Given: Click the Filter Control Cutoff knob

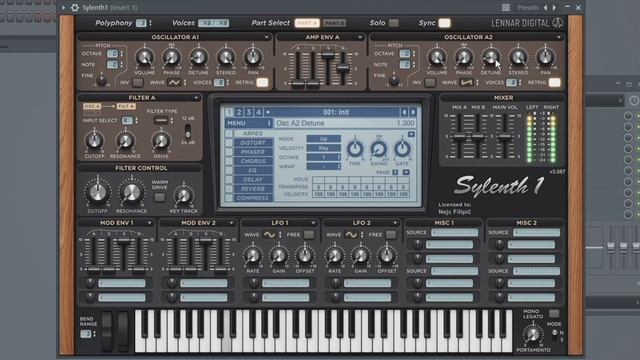Looking at the screenshot, I should point(98,193).
